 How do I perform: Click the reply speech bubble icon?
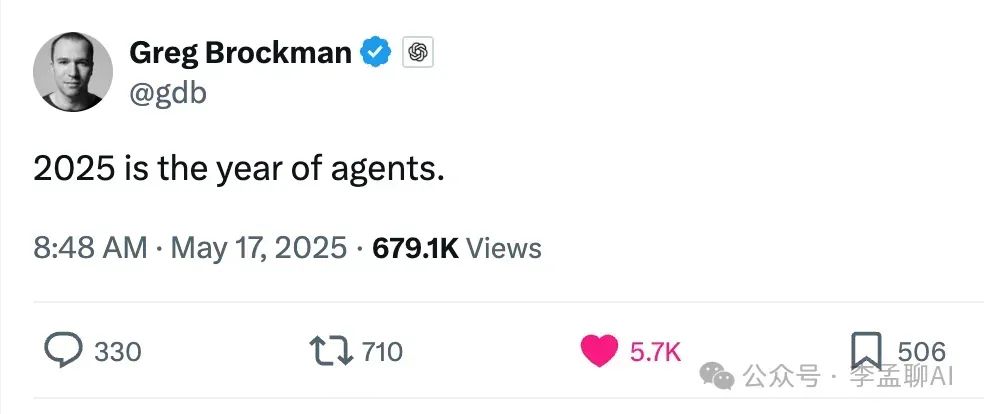(x=64, y=351)
